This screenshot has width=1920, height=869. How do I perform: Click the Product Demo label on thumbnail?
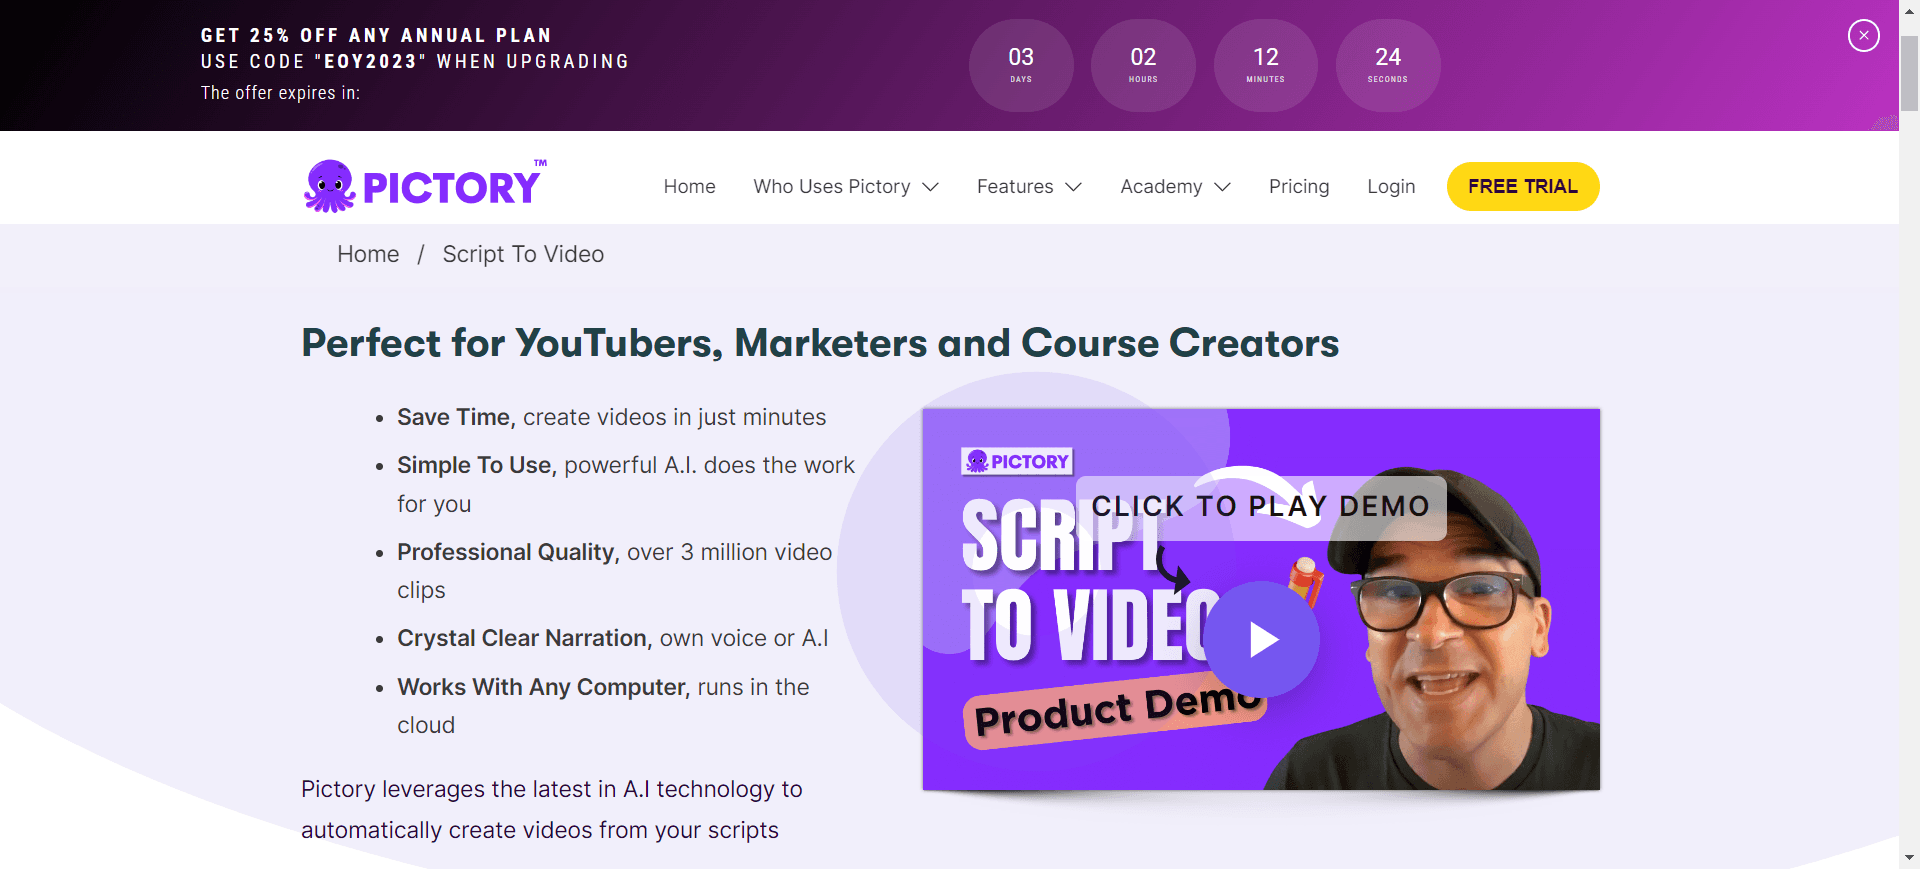[x=1116, y=711]
